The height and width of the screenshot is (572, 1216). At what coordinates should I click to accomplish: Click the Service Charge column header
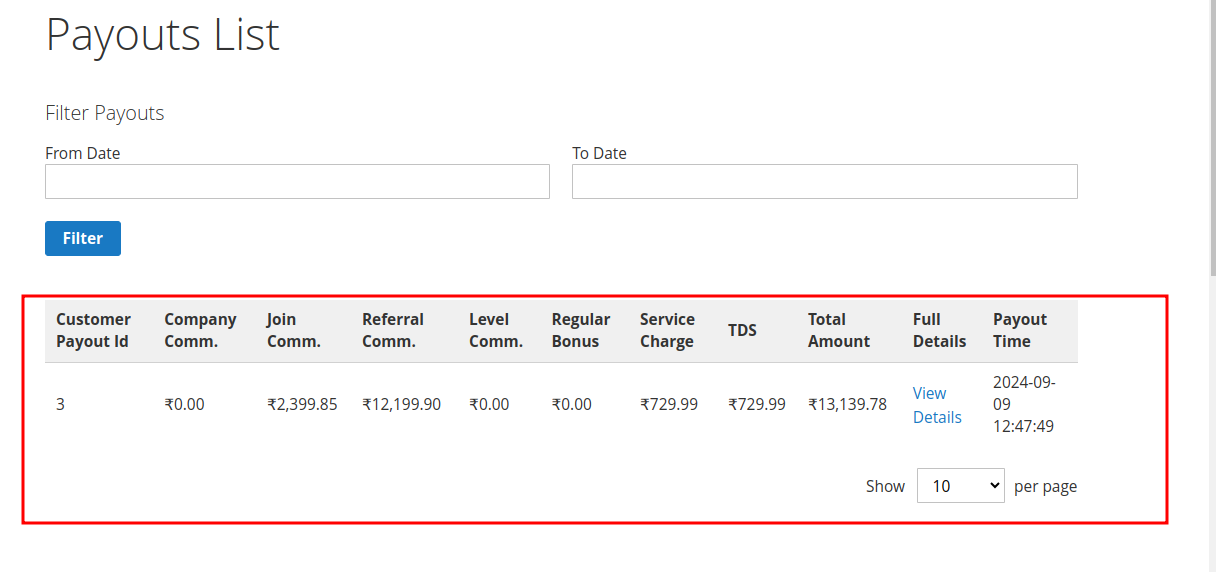click(667, 330)
